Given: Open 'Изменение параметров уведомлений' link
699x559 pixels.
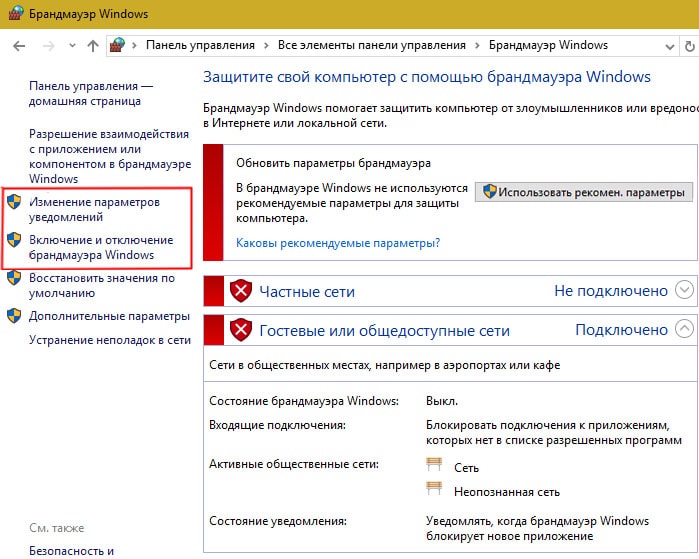Looking at the screenshot, I should [94, 210].
